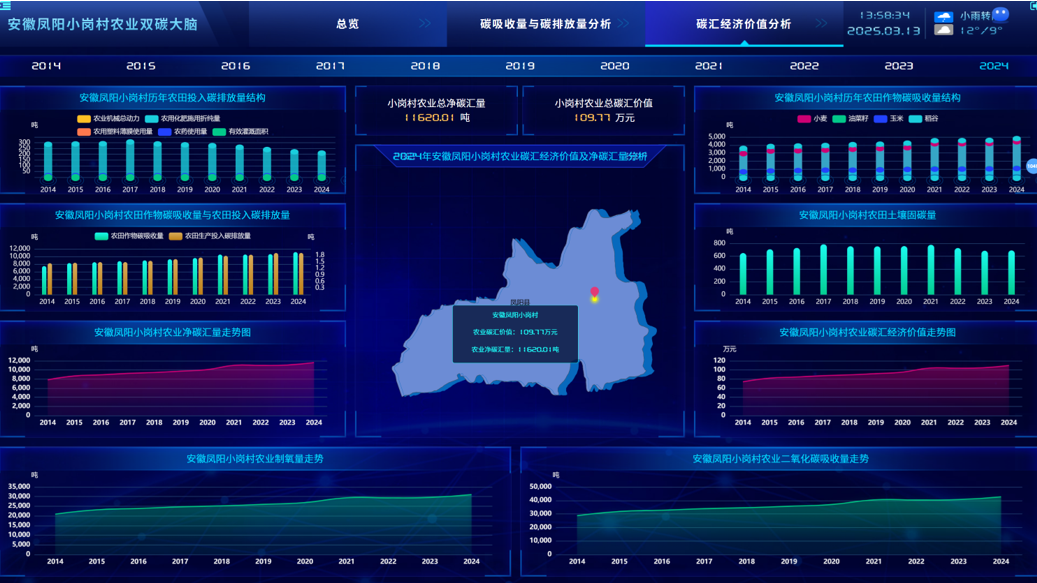The width and height of the screenshot is (1037, 583).
Task: Jump to year 2014 on the timeline
Action: [x=46, y=66]
